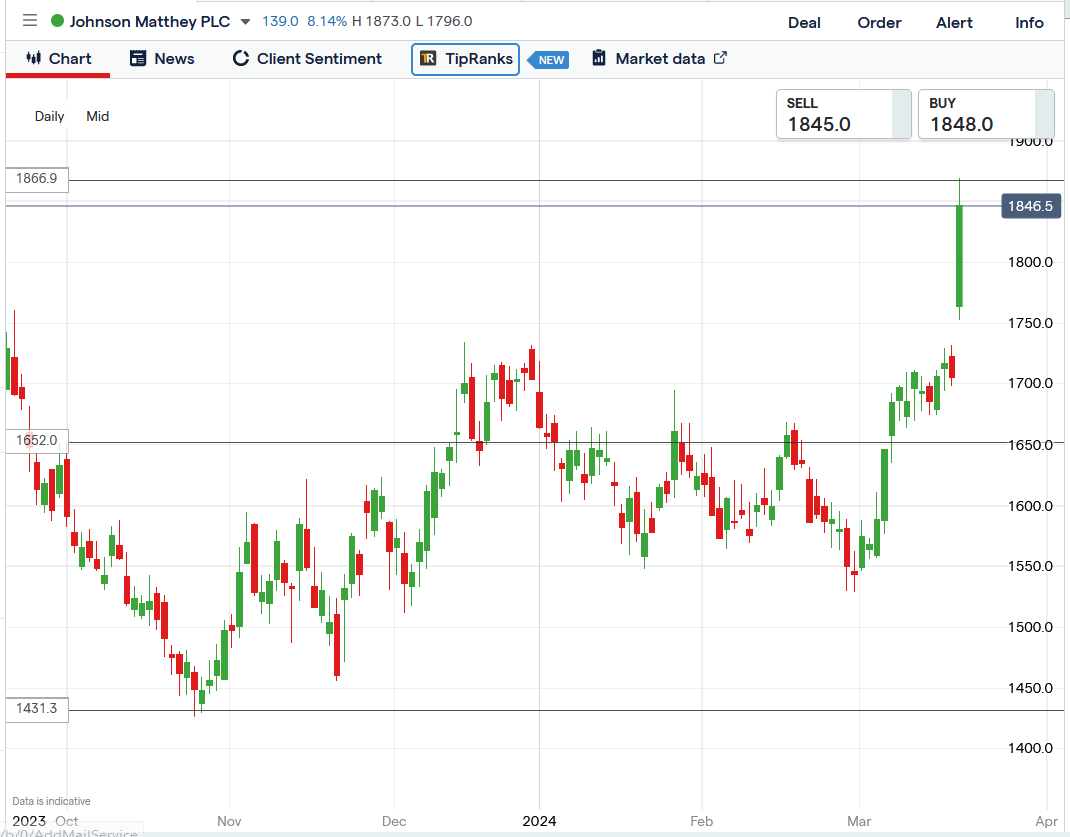
Task: Open the News tab
Action: tap(162, 59)
